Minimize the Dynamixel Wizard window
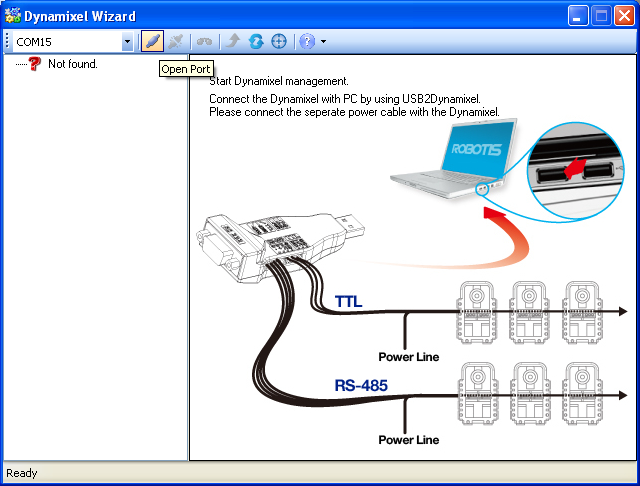Image resolution: width=640 pixels, height=486 pixels. (x=578, y=16)
